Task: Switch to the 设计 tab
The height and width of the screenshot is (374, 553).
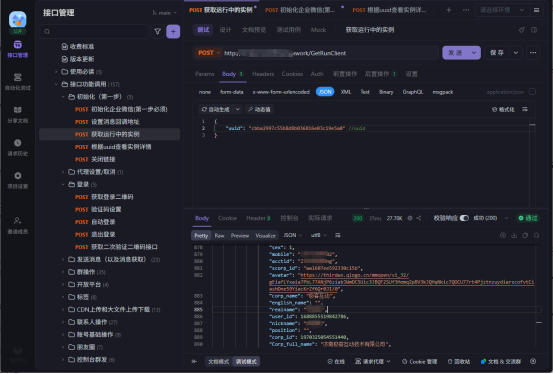Action: [x=225, y=30]
